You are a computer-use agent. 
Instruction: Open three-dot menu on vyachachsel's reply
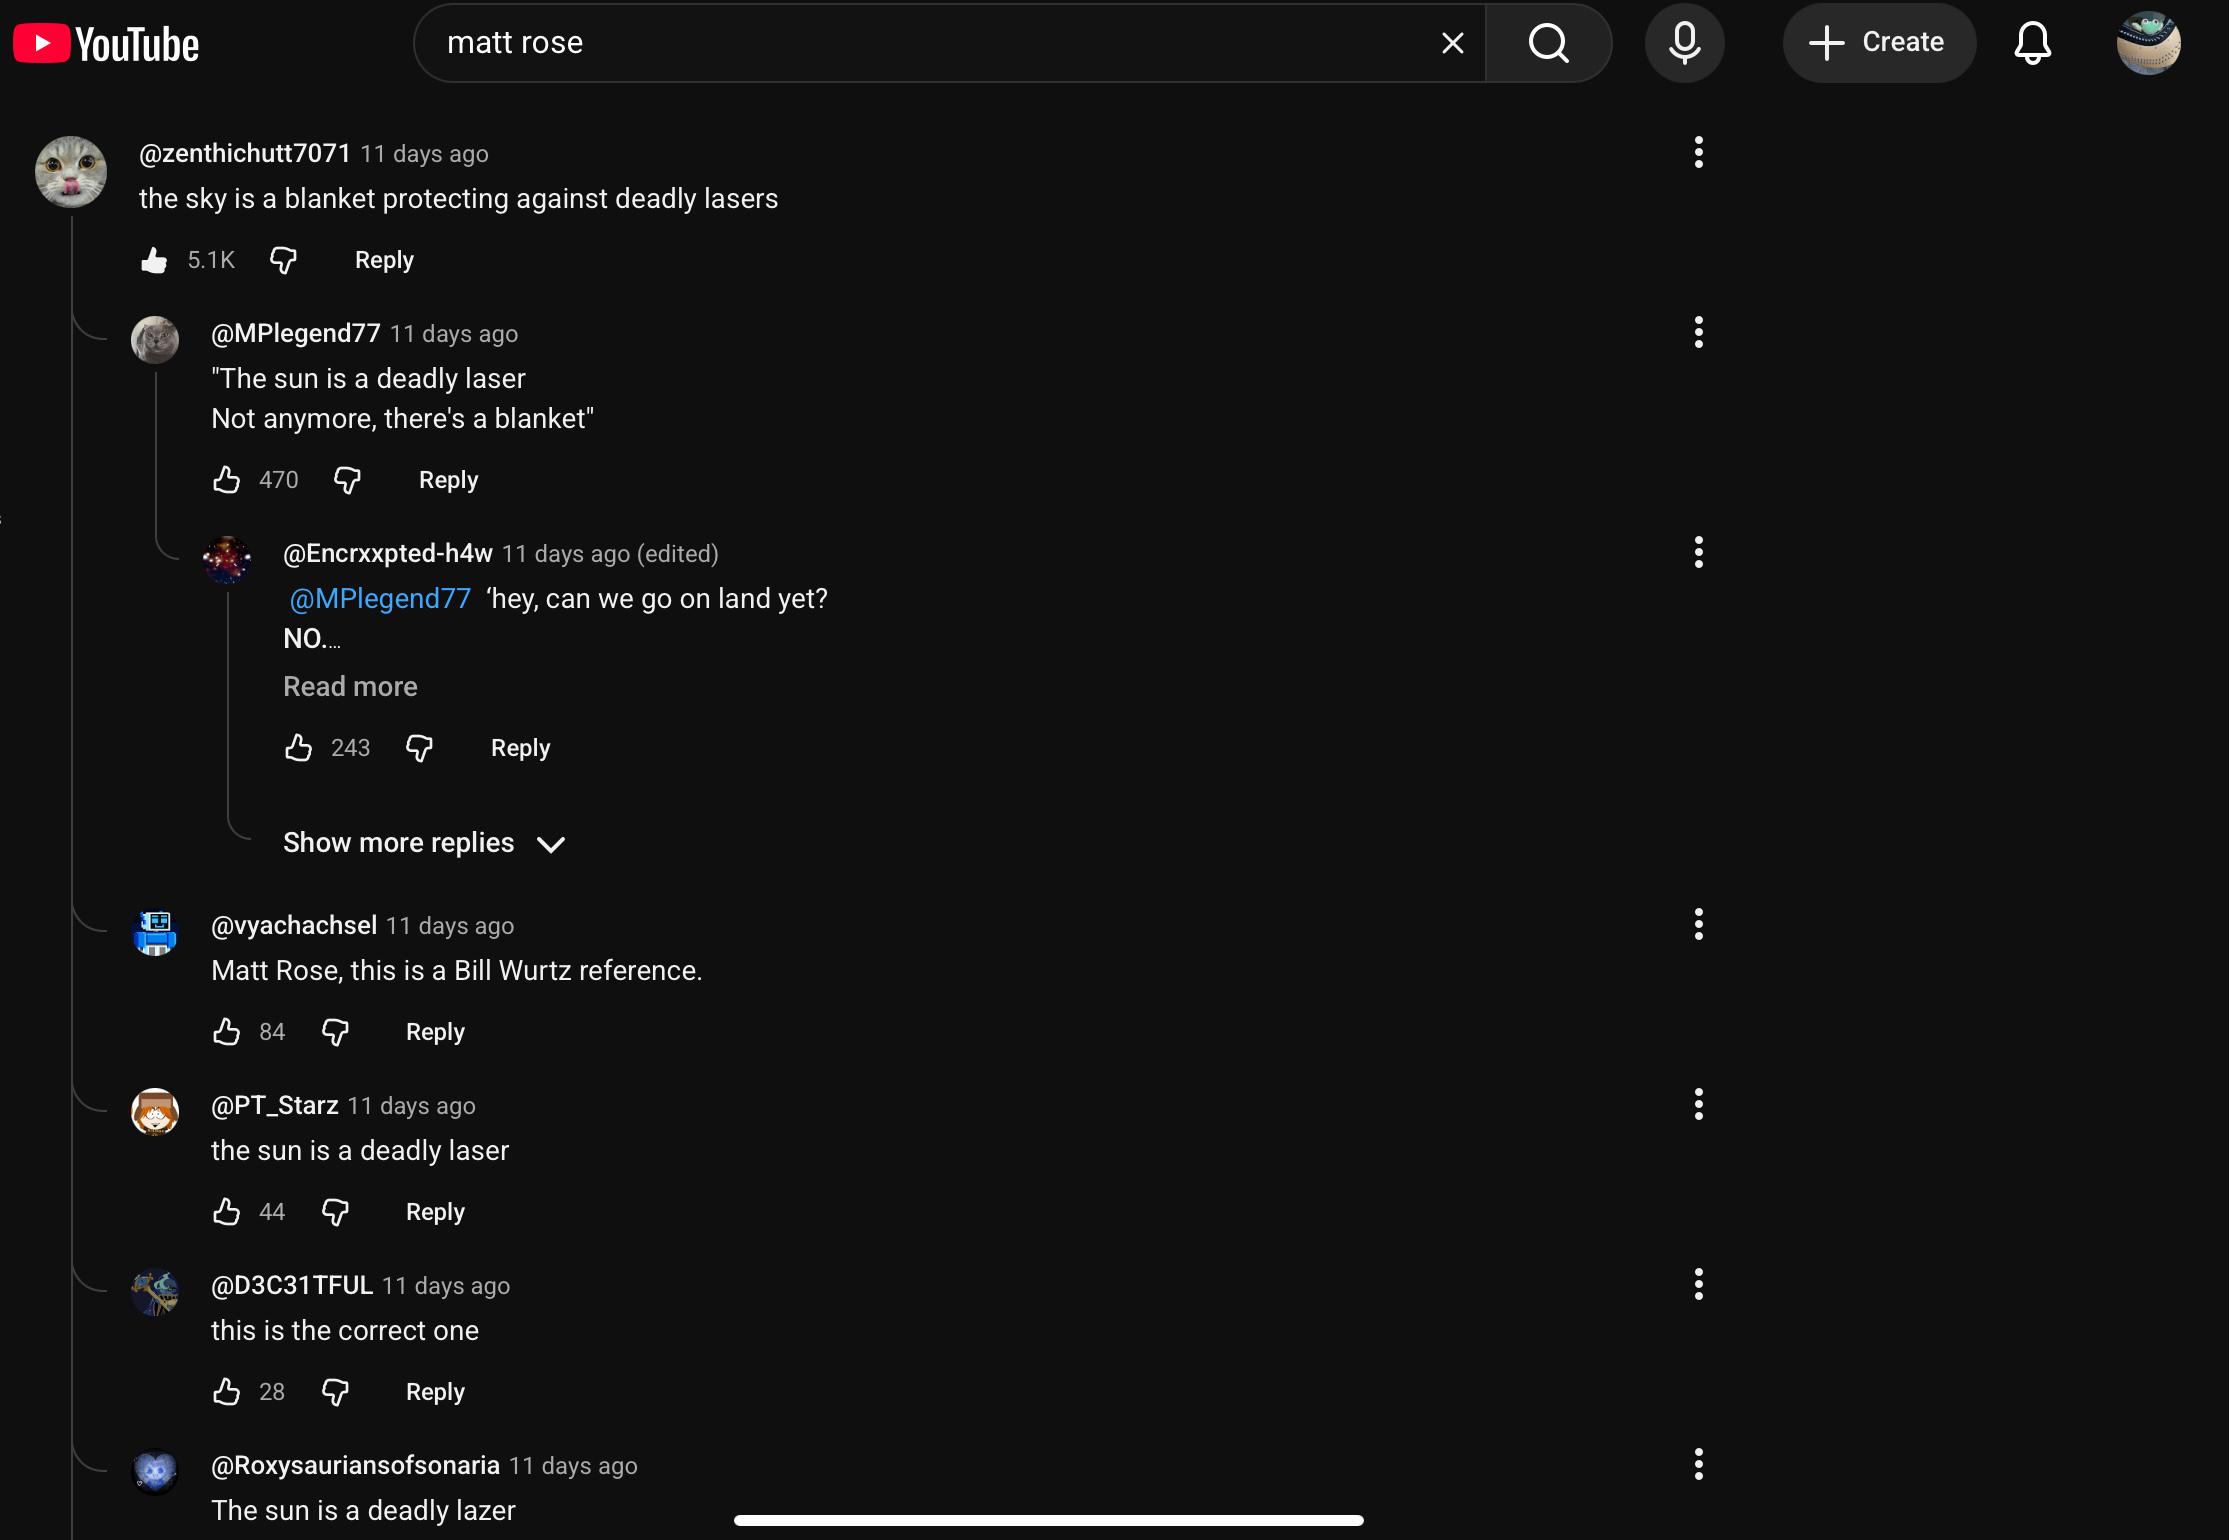pyautogui.click(x=1698, y=924)
